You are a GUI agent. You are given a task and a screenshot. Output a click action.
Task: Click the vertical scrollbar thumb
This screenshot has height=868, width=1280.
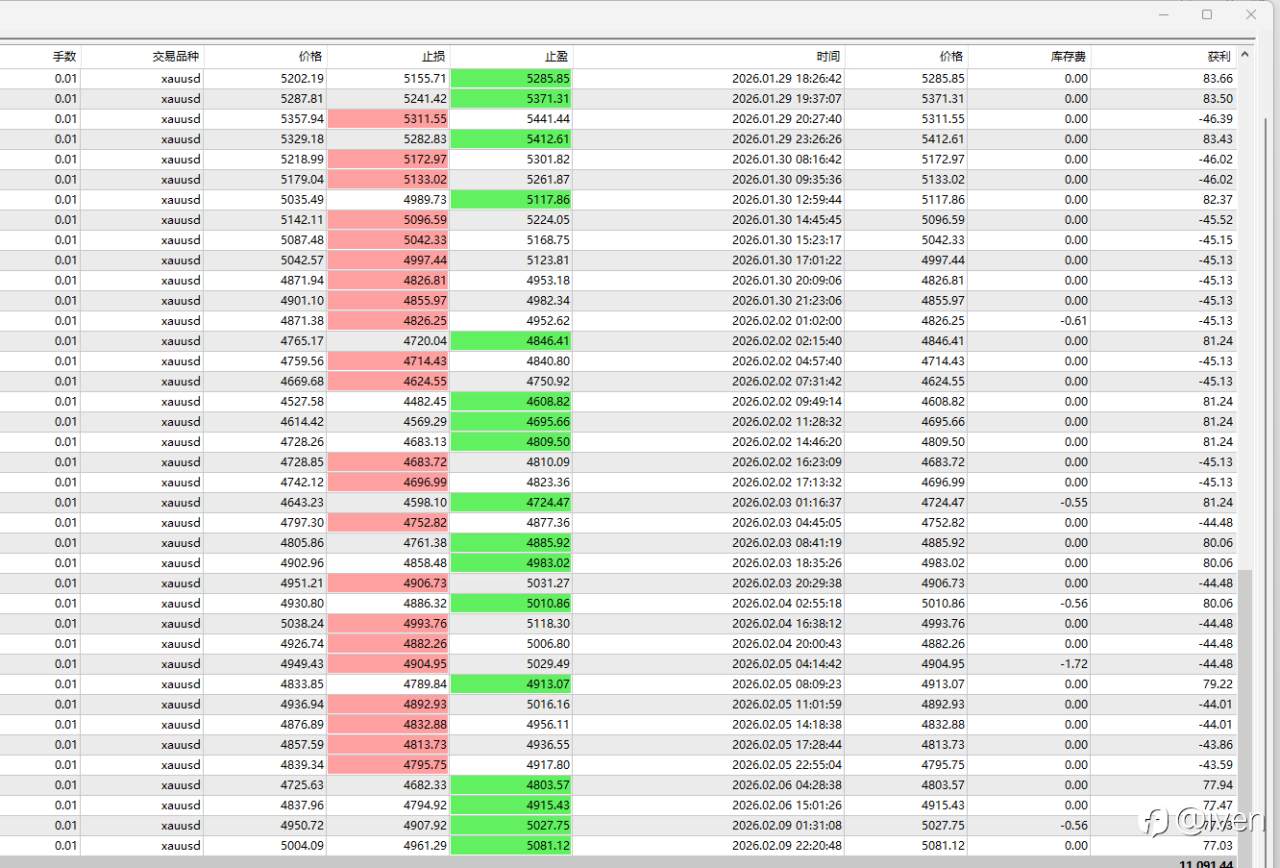1245,710
